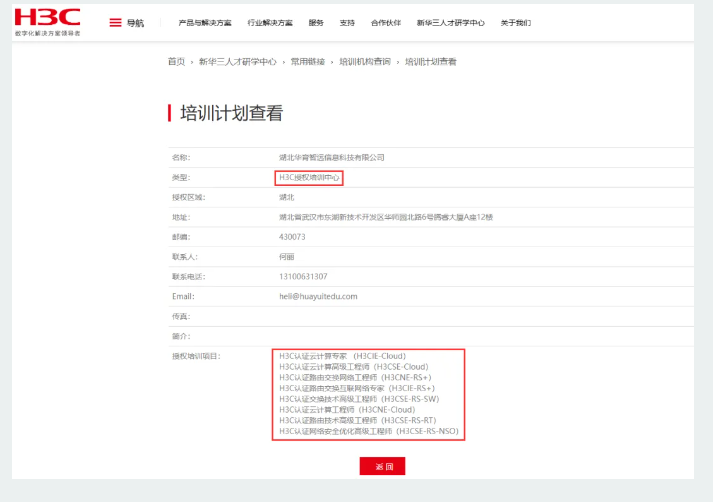This screenshot has width=714, height=502.
Task: Click the 授权培训项目: field label
Action: 196,356
